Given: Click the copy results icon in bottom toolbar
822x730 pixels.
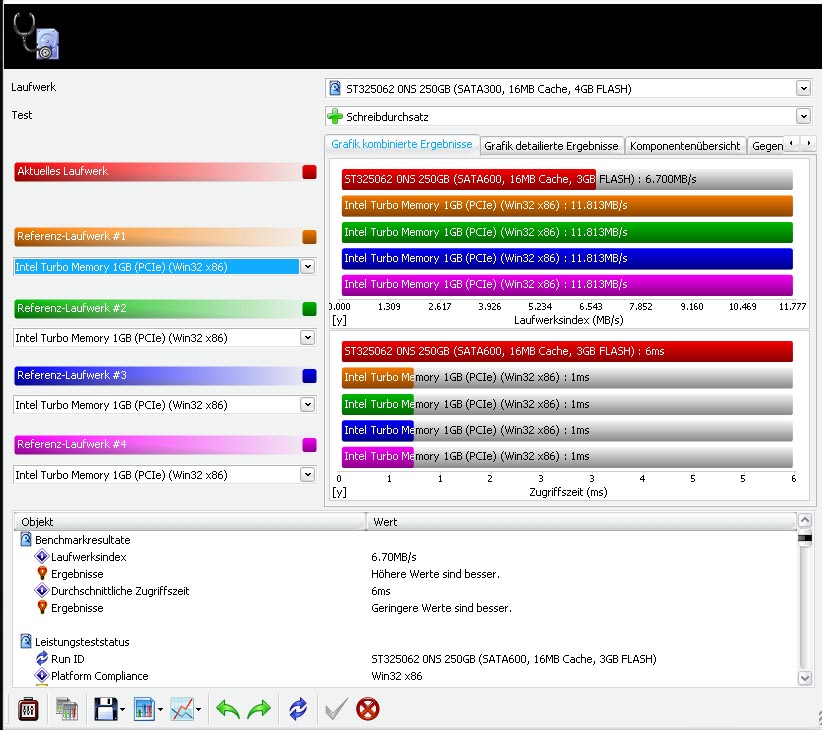Looking at the screenshot, I should point(67,710).
